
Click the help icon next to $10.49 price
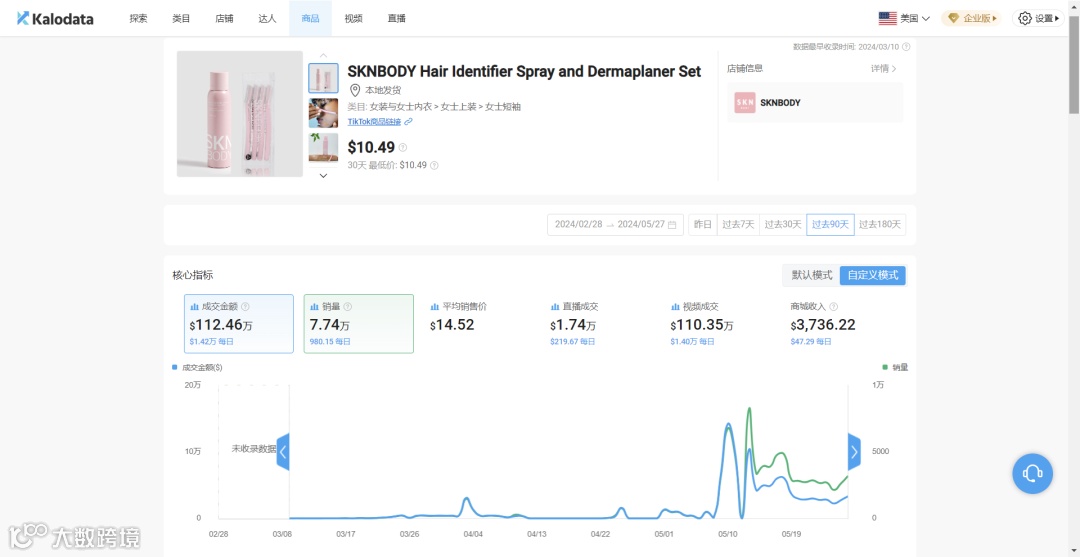click(x=403, y=147)
